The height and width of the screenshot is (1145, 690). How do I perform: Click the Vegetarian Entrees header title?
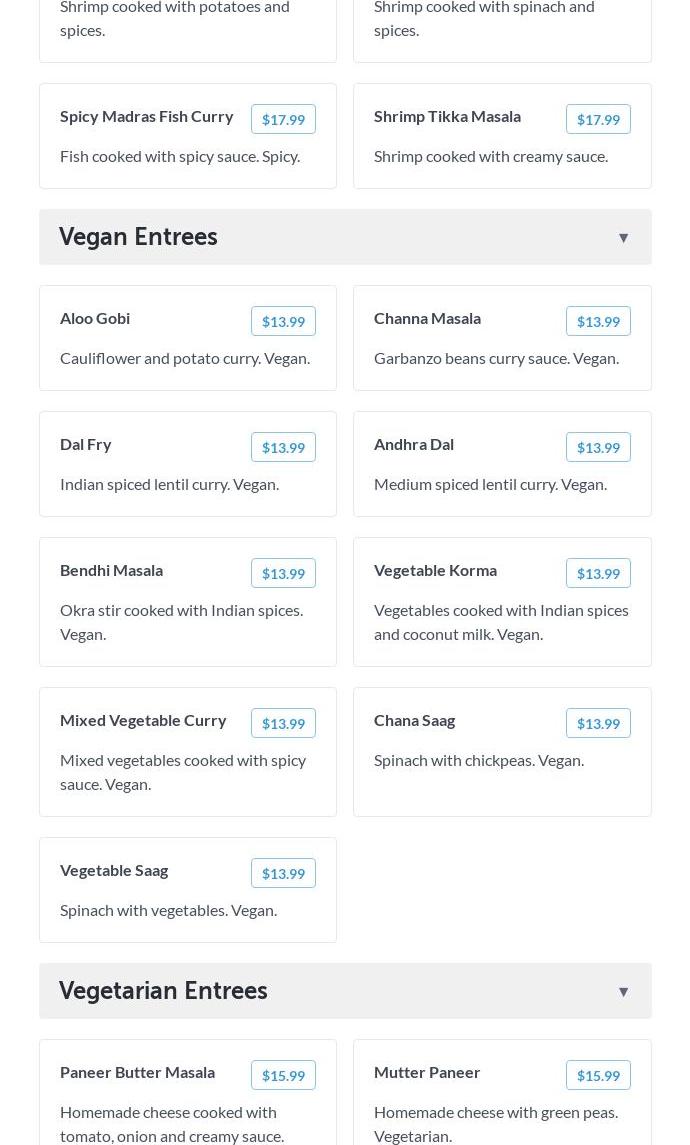[x=163, y=991]
